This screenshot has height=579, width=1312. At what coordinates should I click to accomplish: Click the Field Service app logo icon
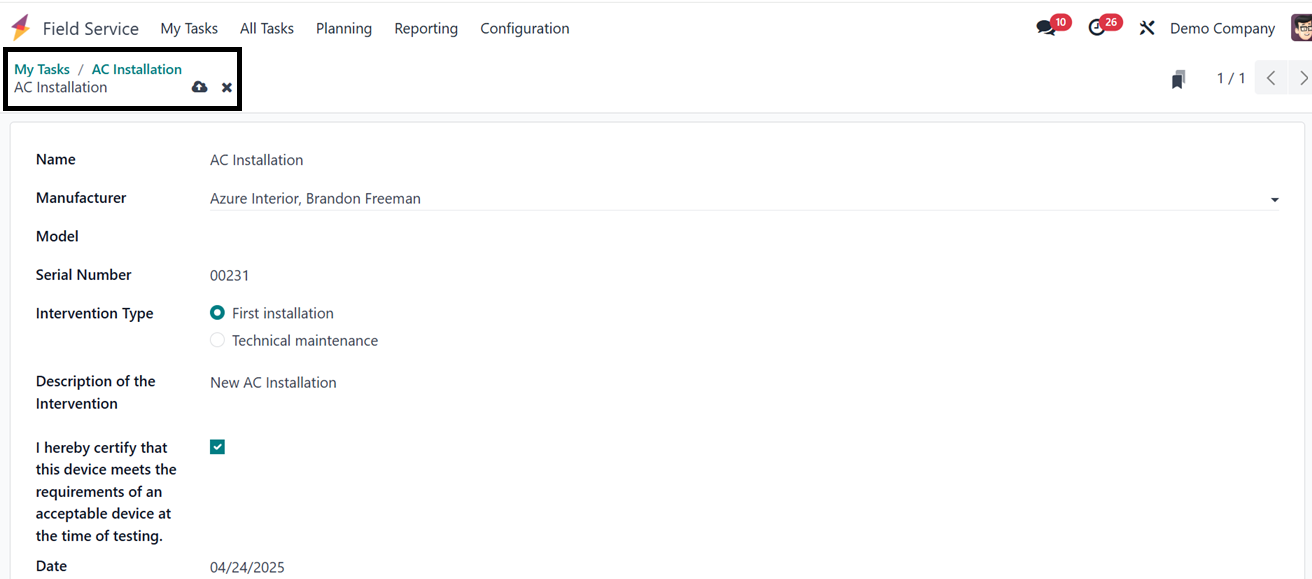pos(21,28)
